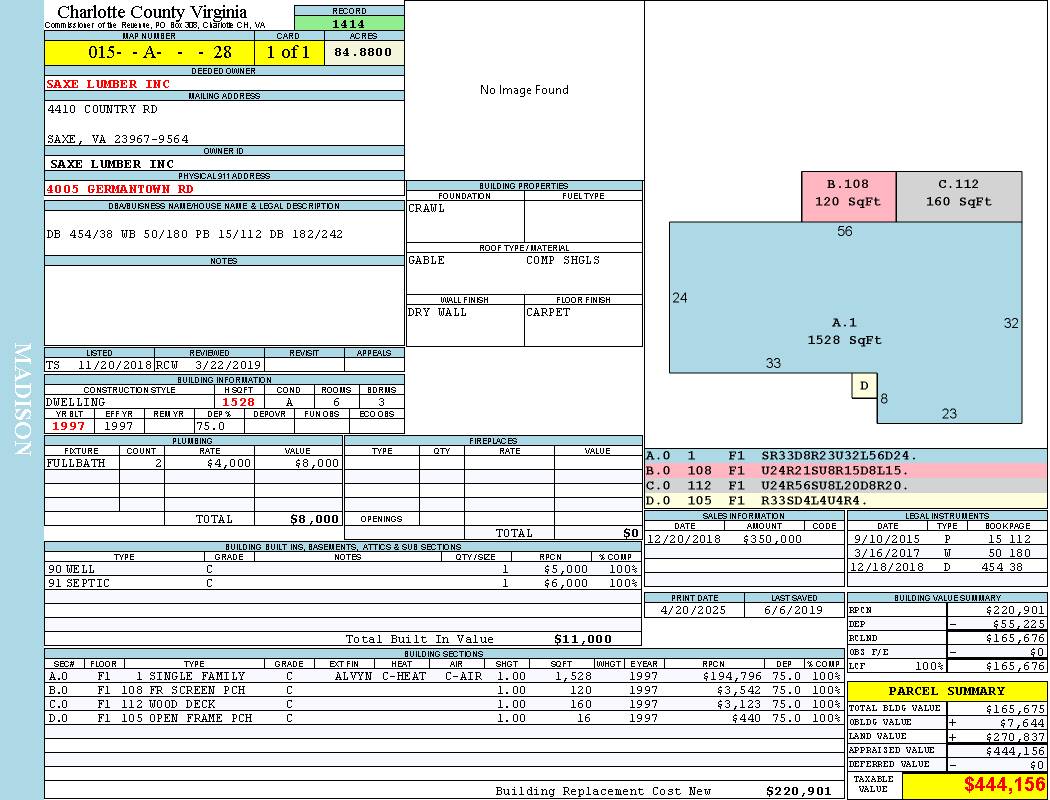
Task: Select DEP value $55,225
Action: coord(1019,625)
